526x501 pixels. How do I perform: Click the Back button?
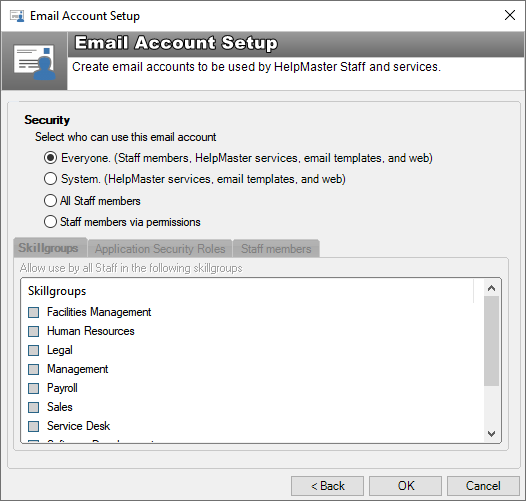(x=327, y=486)
